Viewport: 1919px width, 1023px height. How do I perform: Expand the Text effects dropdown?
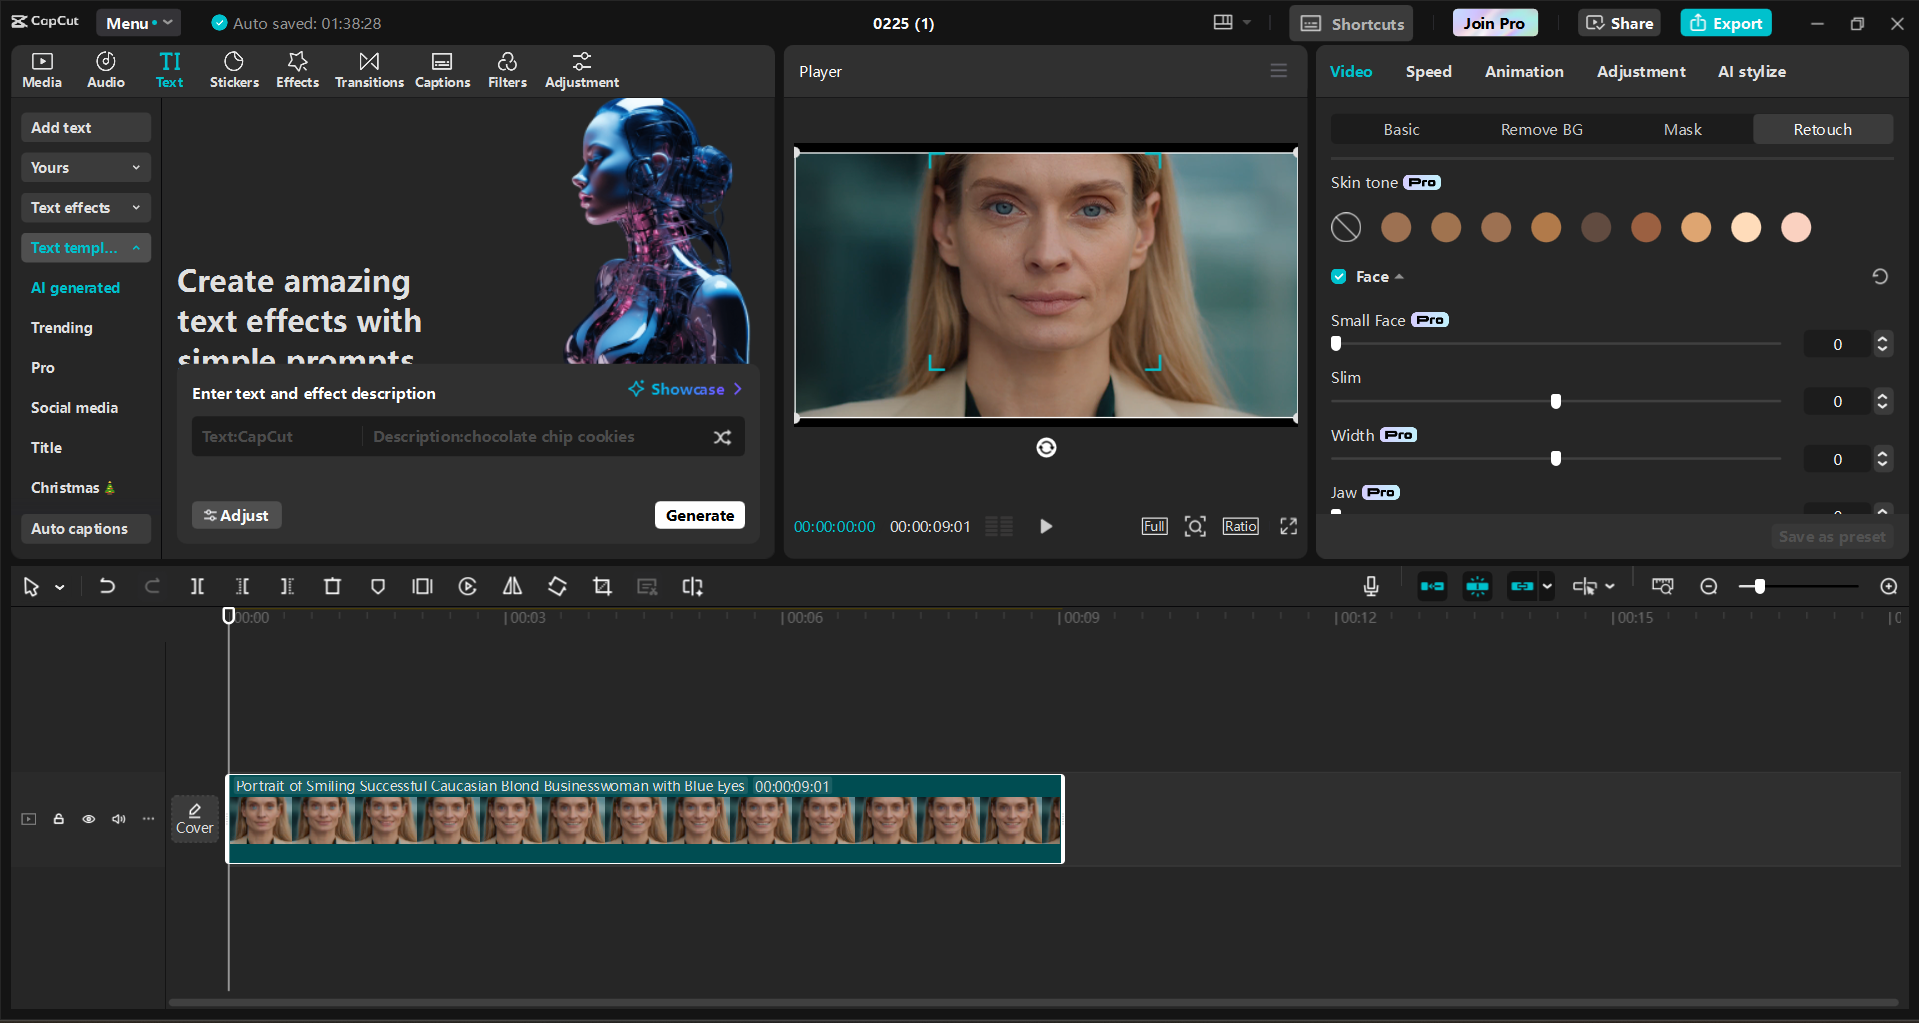[x=85, y=208]
